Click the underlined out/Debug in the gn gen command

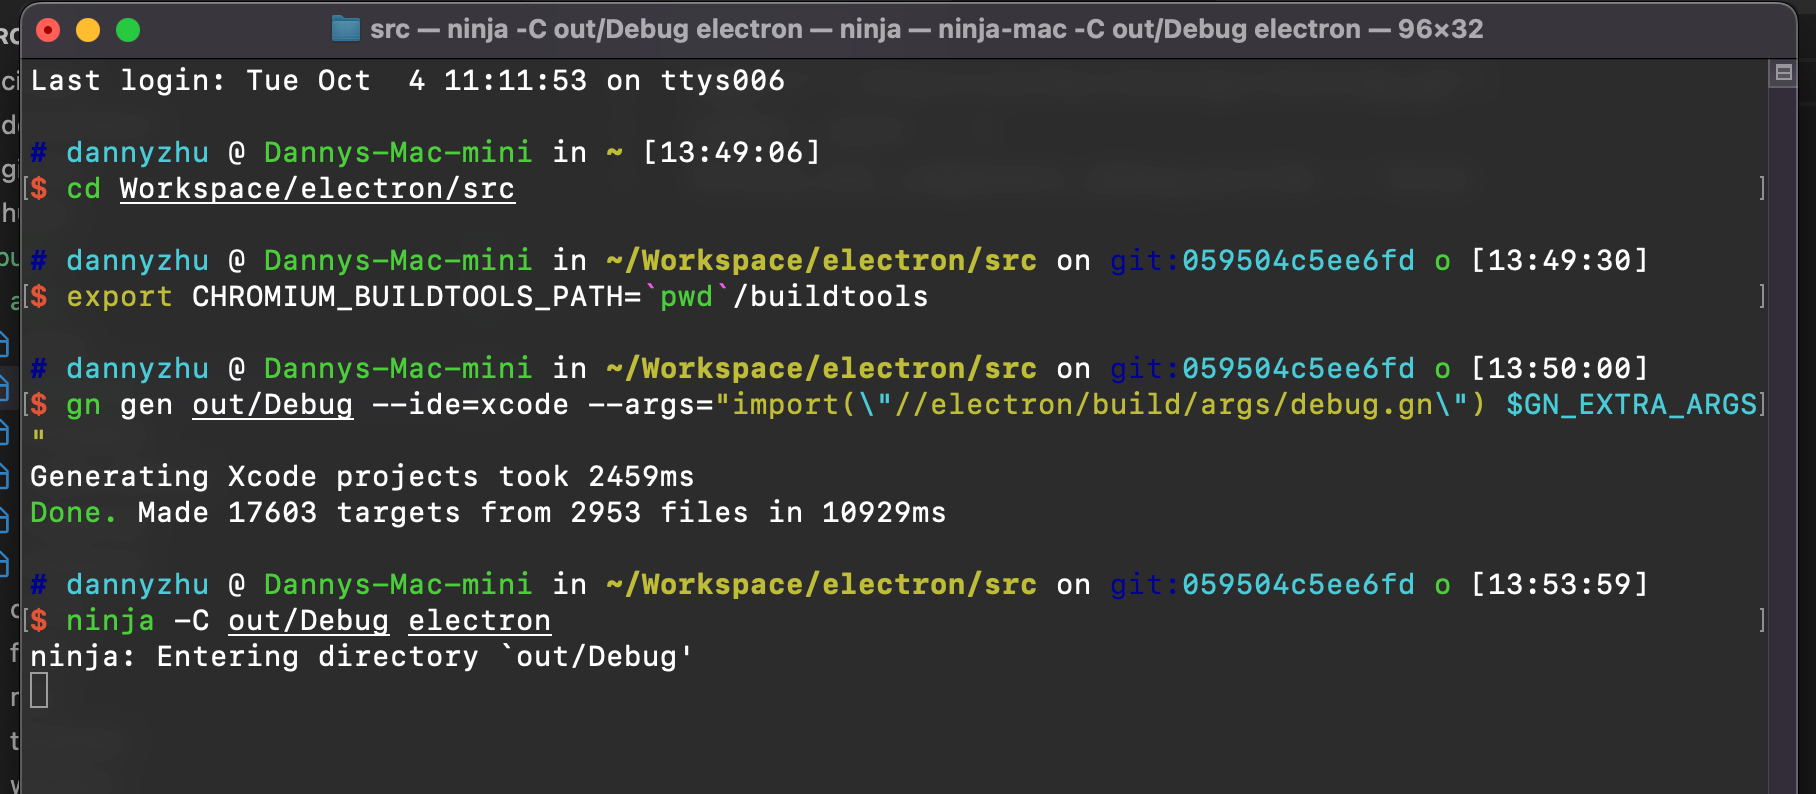(x=273, y=405)
